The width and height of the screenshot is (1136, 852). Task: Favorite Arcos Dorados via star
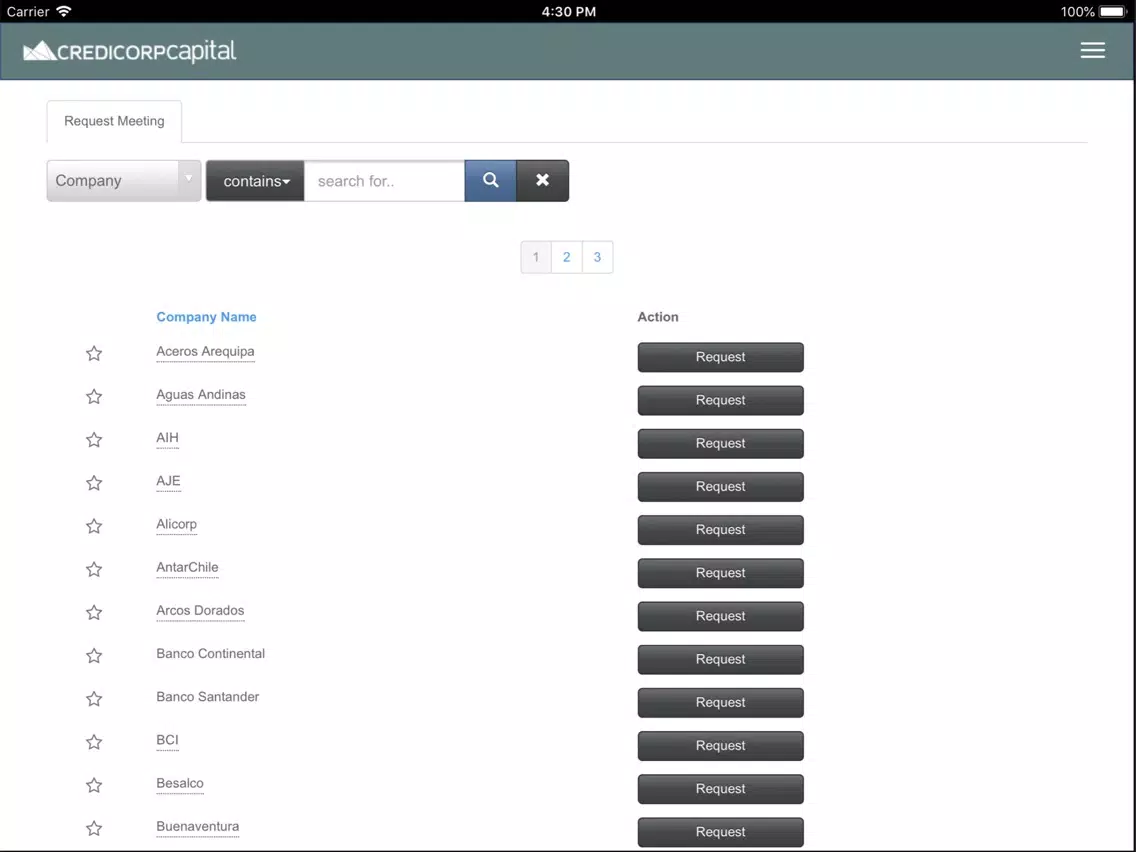[x=94, y=613]
